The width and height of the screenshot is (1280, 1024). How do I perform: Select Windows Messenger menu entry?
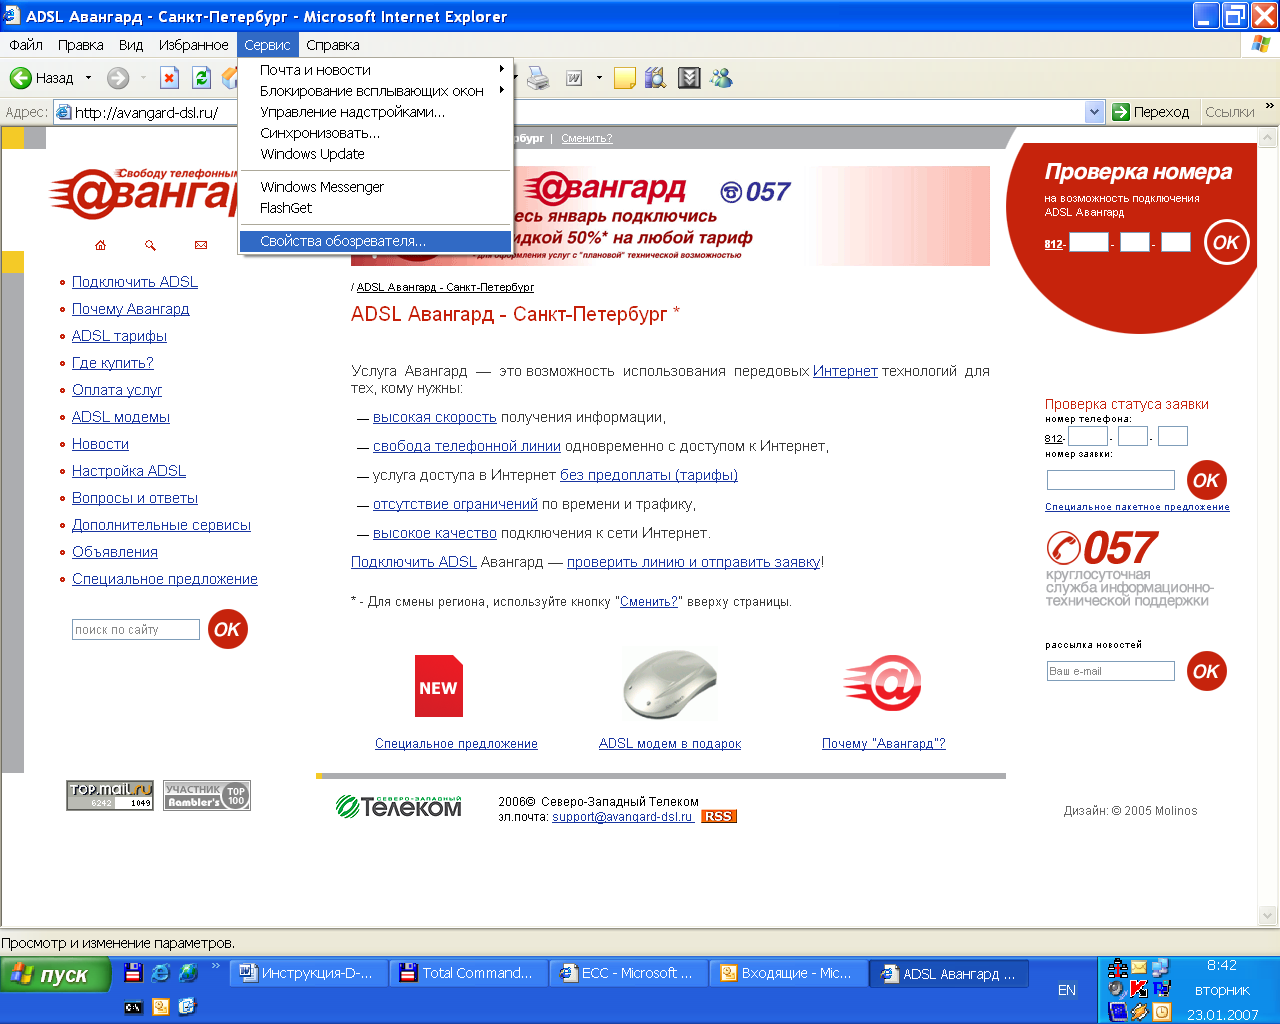375,187
